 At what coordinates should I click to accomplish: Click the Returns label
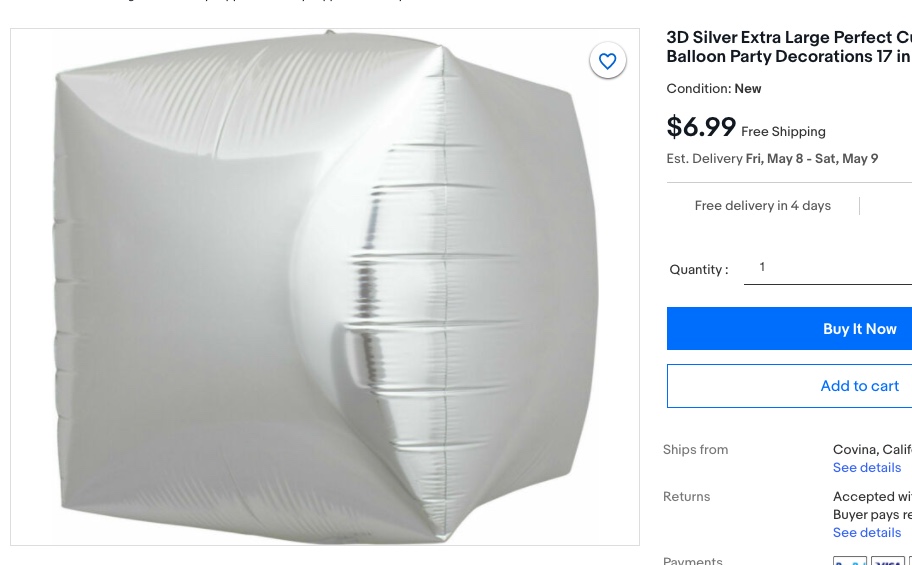(x=686, y=497)
